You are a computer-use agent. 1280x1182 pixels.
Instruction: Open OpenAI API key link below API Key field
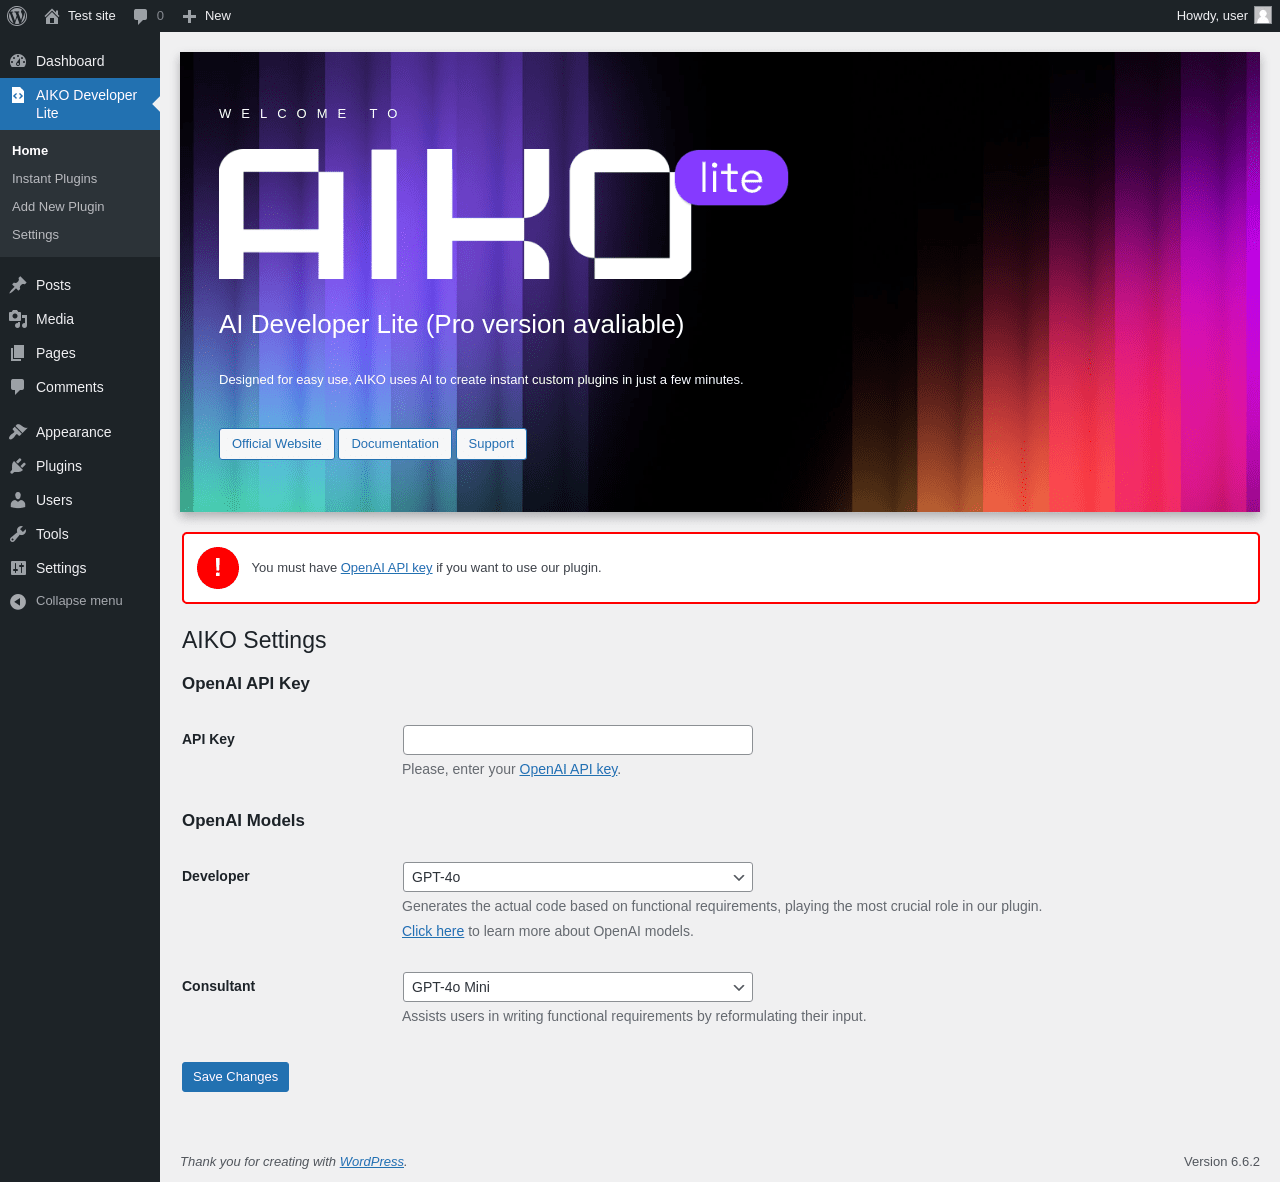click(568, 769)
